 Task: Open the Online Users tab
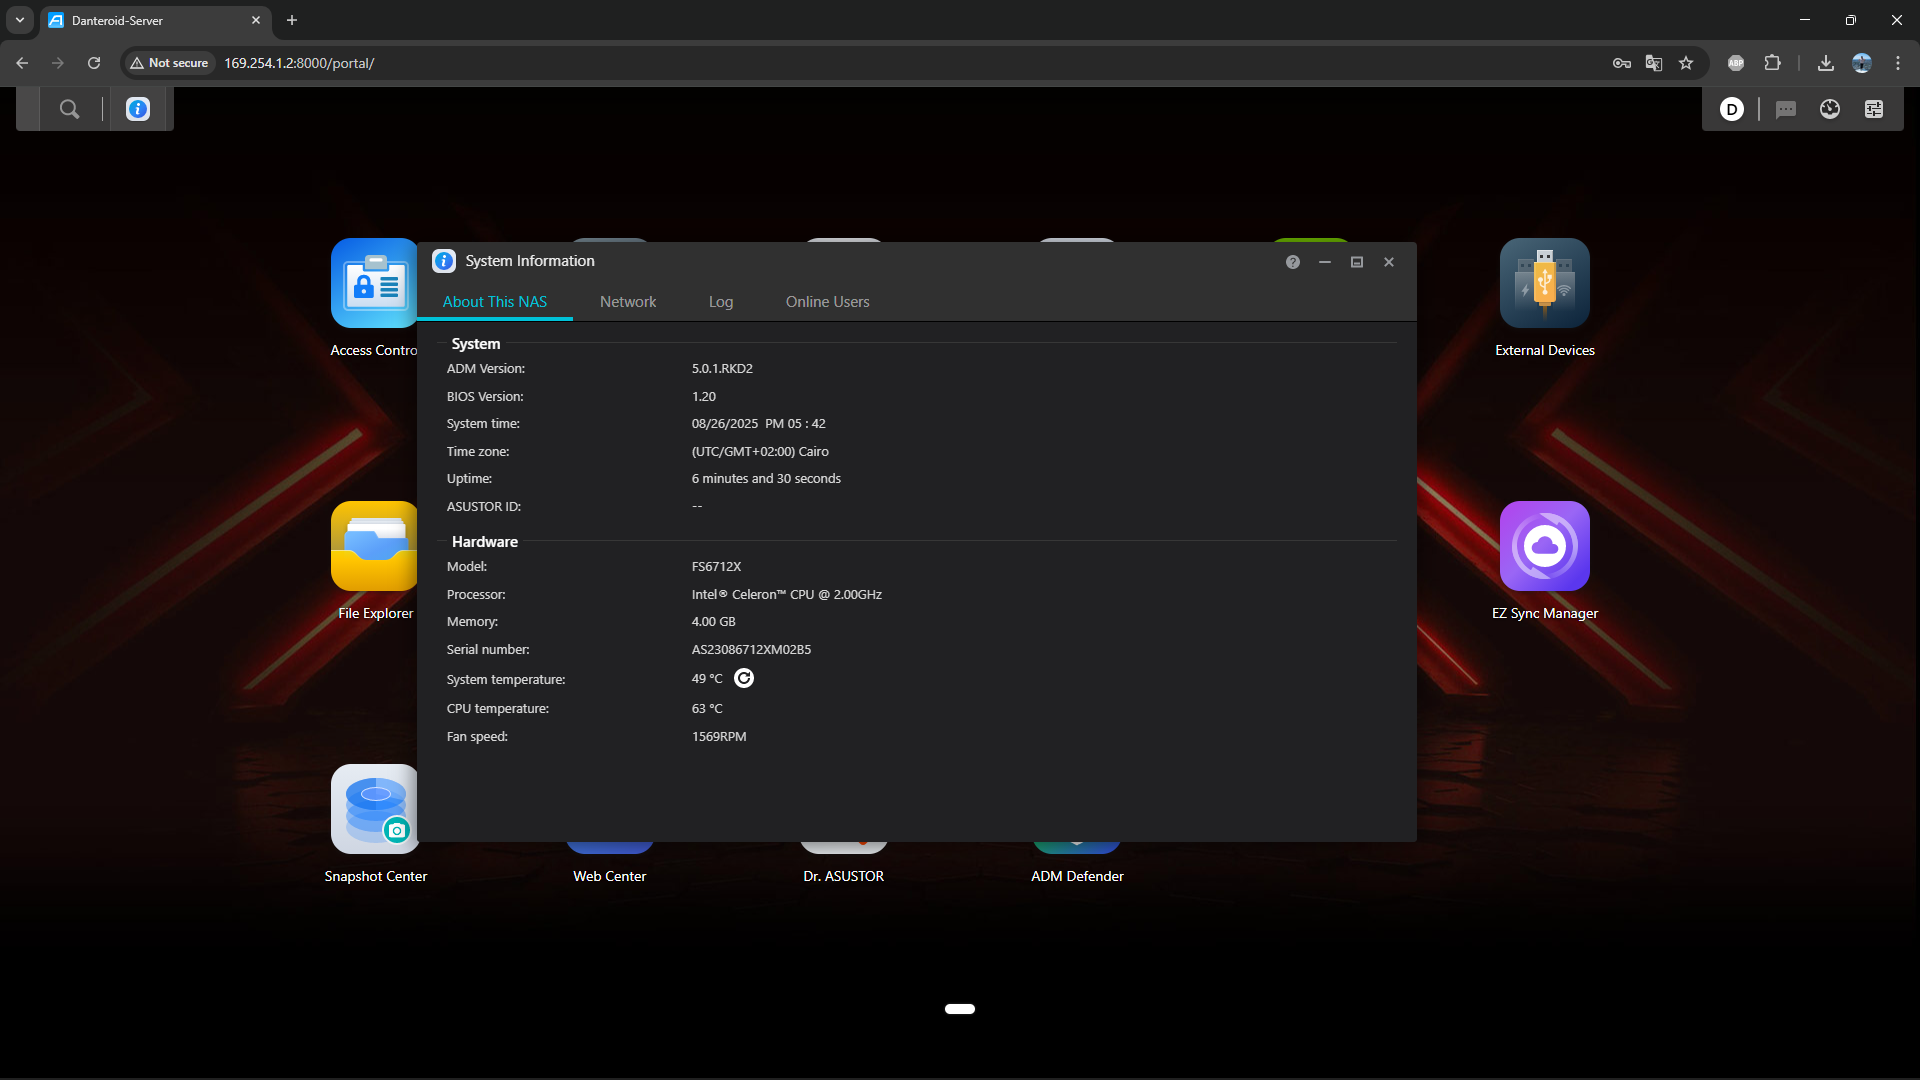coord(827,302)
